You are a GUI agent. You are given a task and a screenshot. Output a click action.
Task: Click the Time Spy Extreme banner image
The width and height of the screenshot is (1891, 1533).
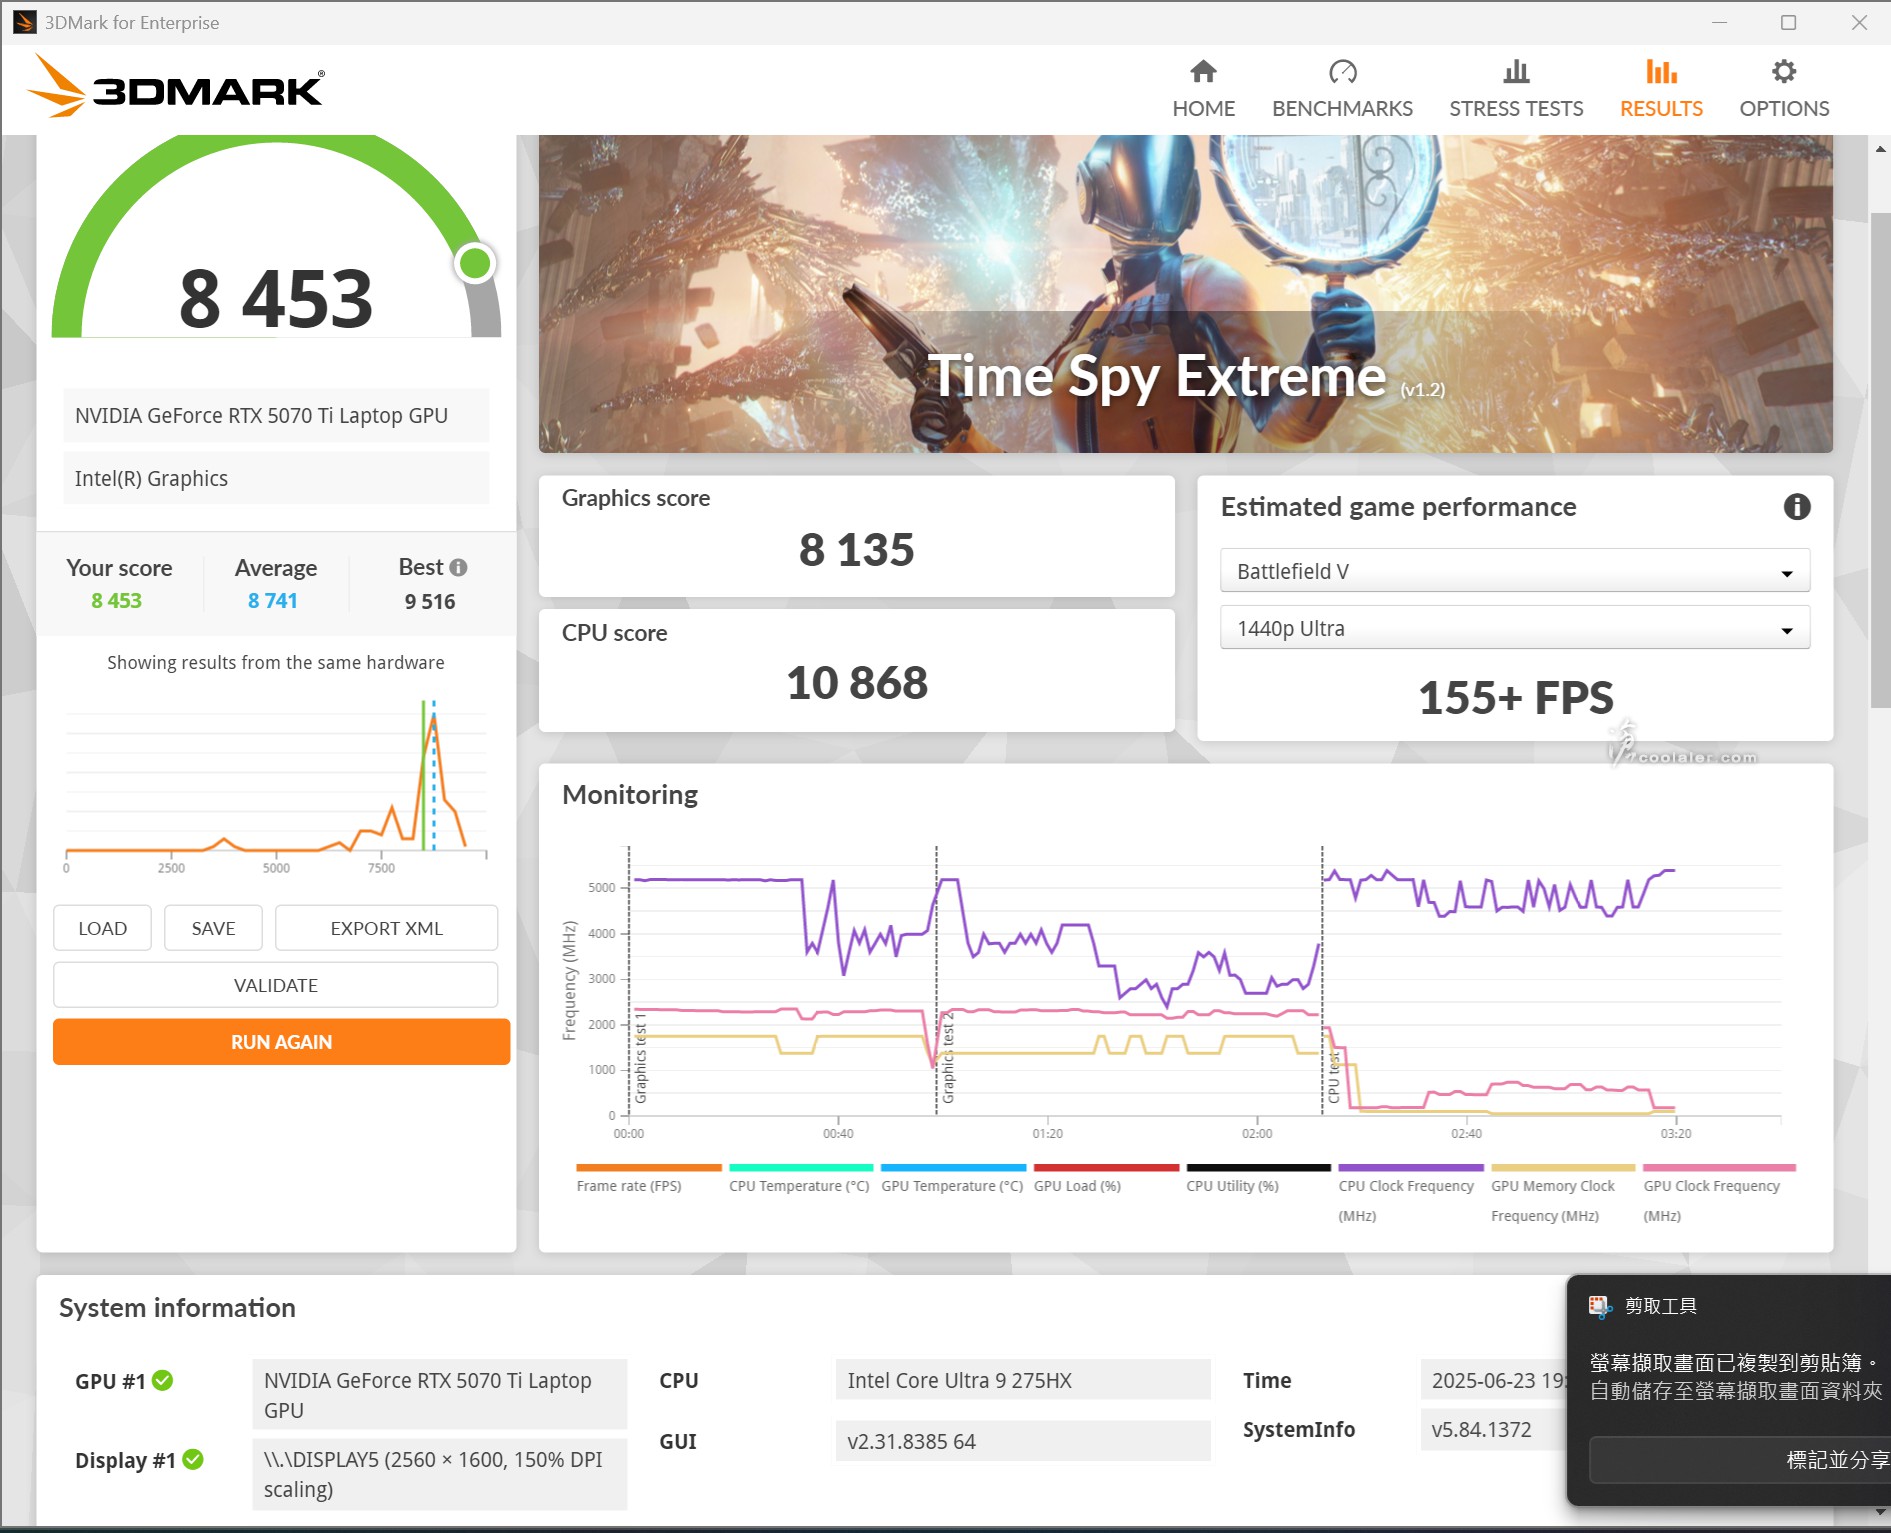click(x=1185, y=294)
